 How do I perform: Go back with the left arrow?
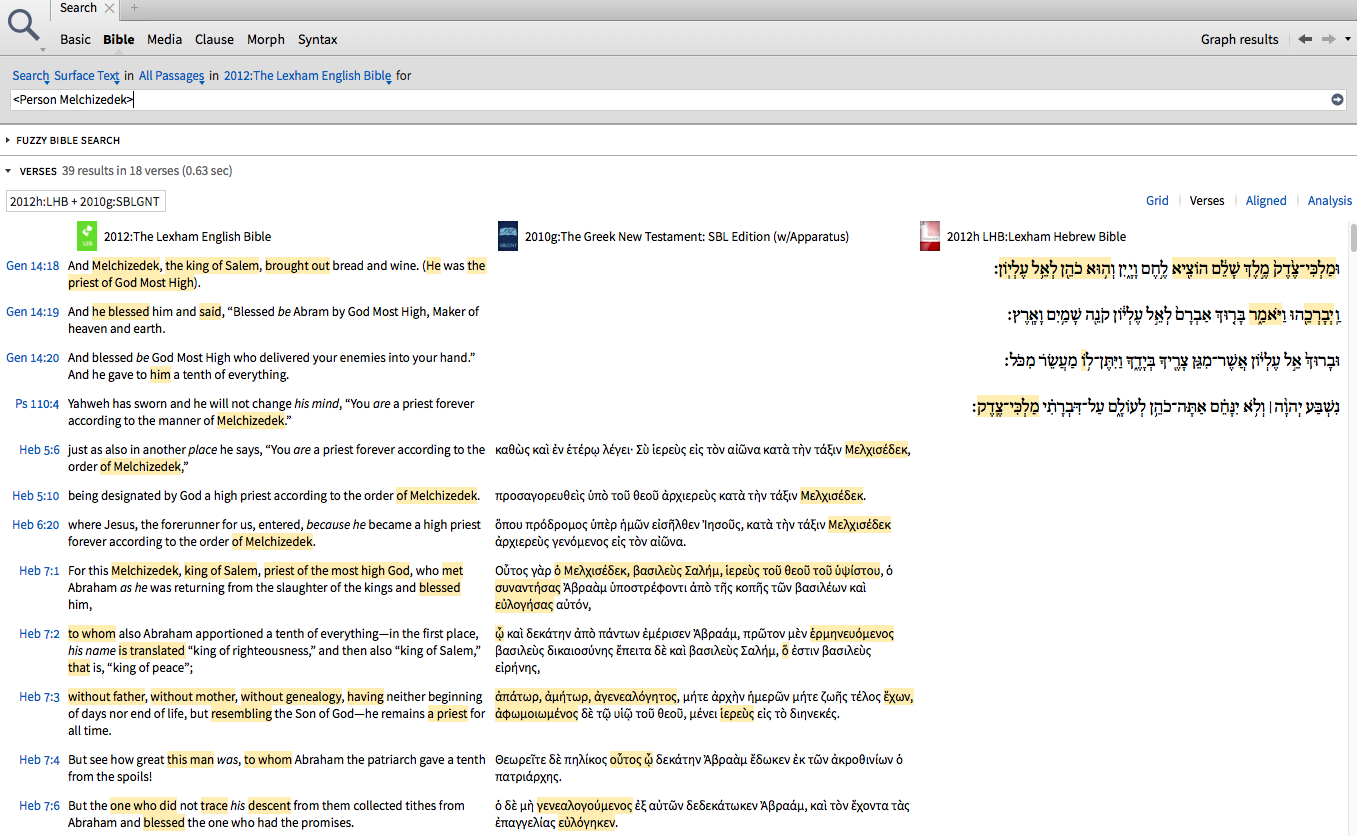tap(1305, 39)
